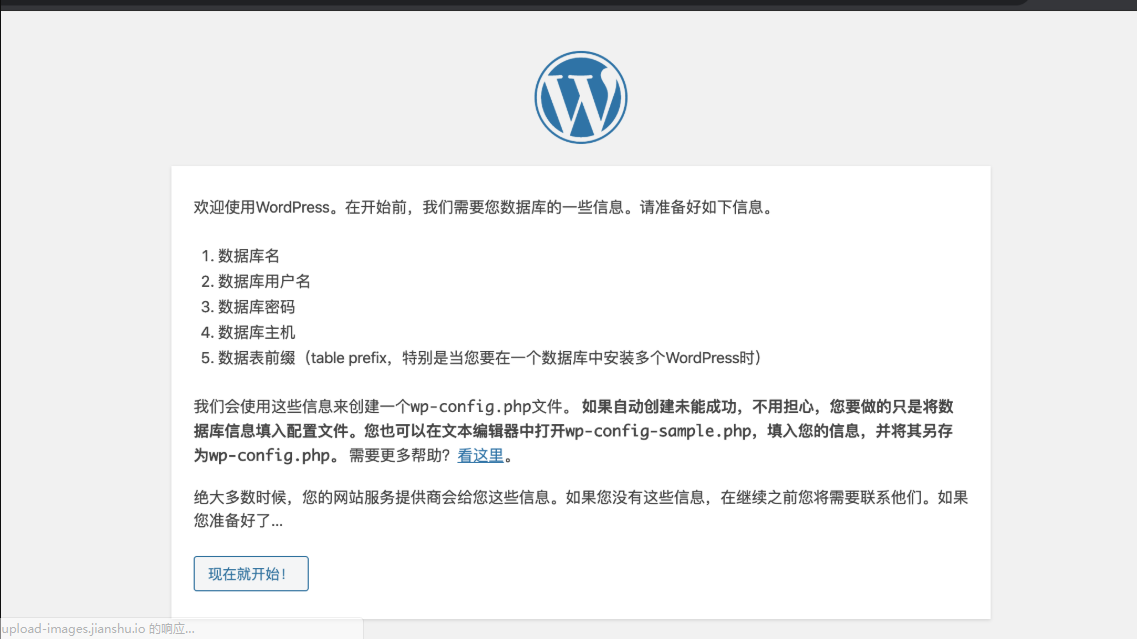Click list item 数据库名
1137x639 pixels.
249,256
